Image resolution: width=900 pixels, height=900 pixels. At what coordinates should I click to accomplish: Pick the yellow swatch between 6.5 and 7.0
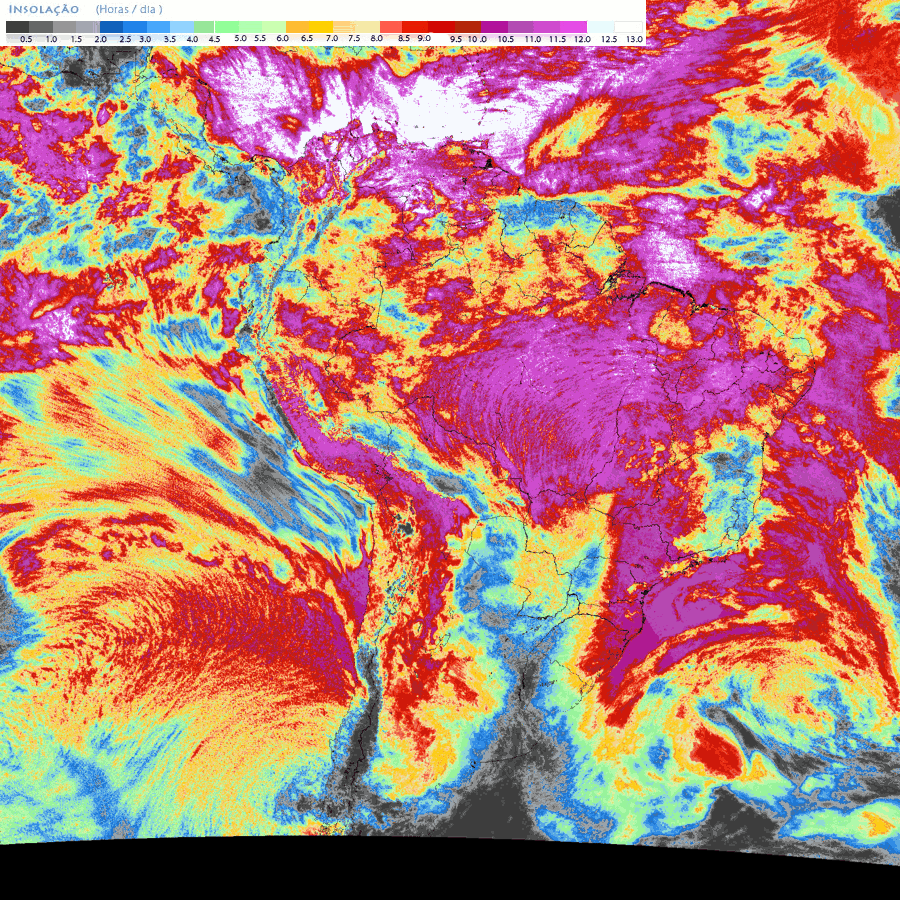[x=321, y=27]
